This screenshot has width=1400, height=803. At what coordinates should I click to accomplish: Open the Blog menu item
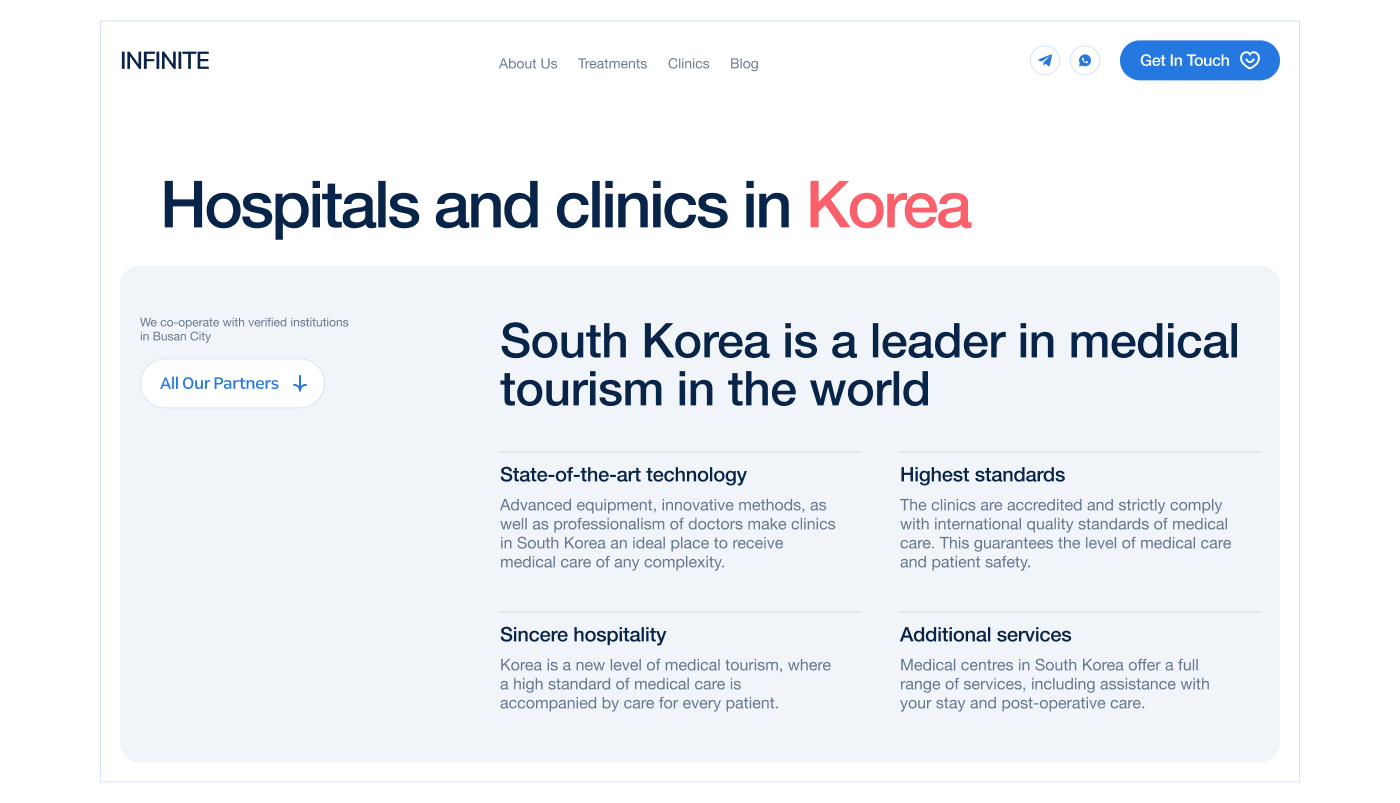point(744,63)
